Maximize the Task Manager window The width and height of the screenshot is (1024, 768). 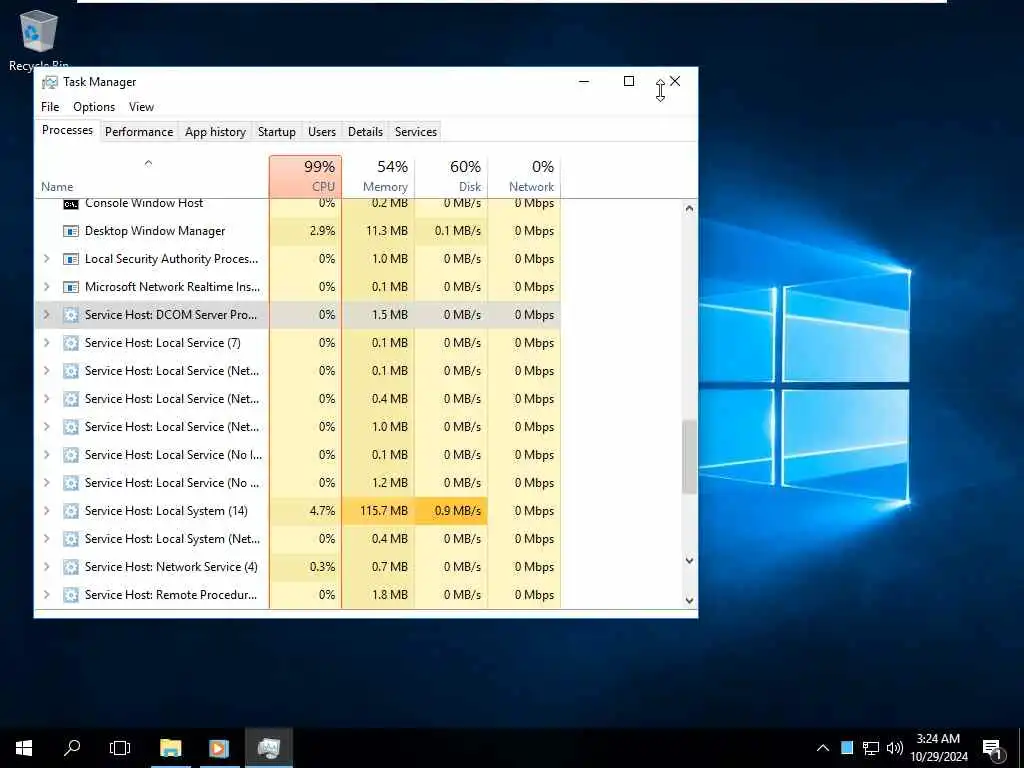click(x=629, y=82)
